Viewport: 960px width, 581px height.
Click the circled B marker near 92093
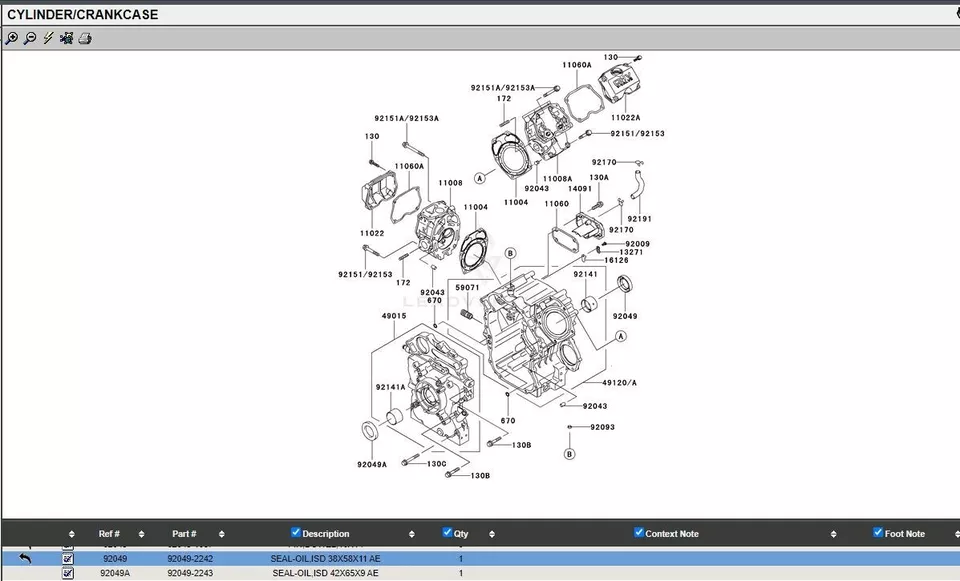click(x=569, y=454)
